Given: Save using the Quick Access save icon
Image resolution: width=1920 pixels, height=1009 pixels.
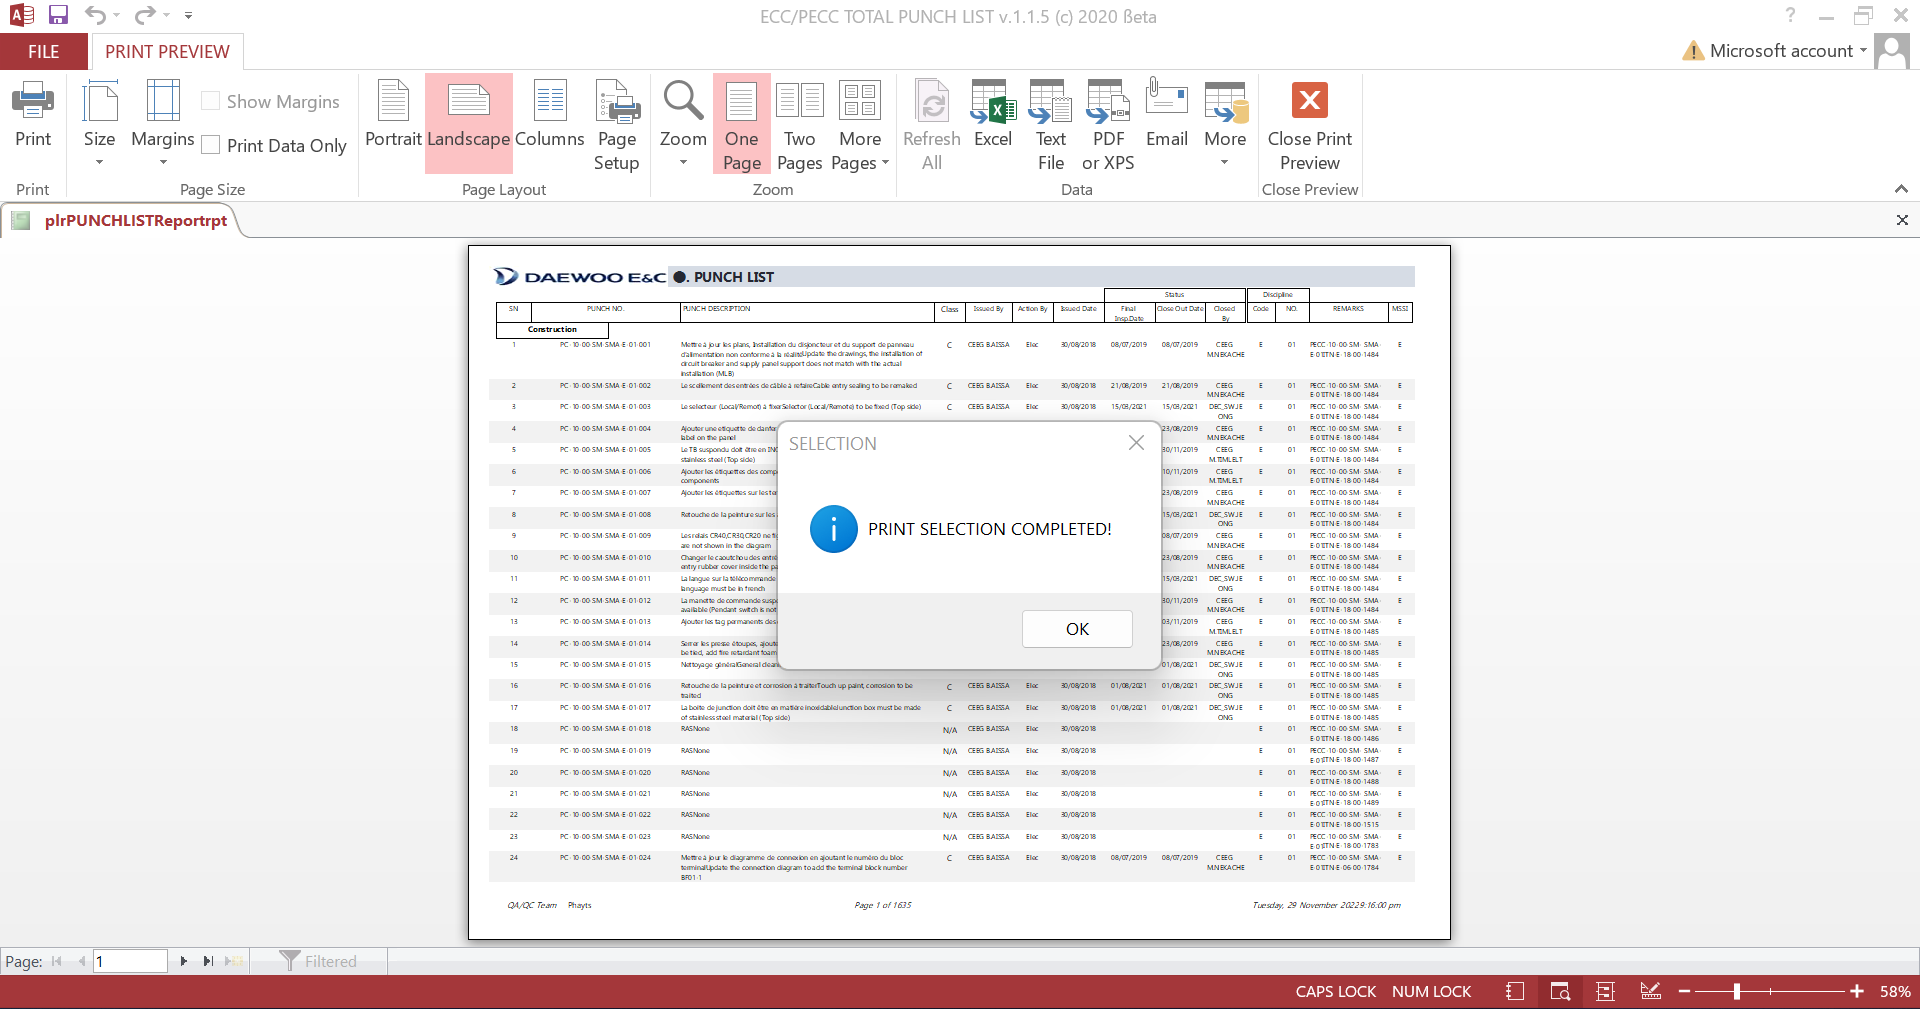Looking at the screenshot, I should click(58, 15).
